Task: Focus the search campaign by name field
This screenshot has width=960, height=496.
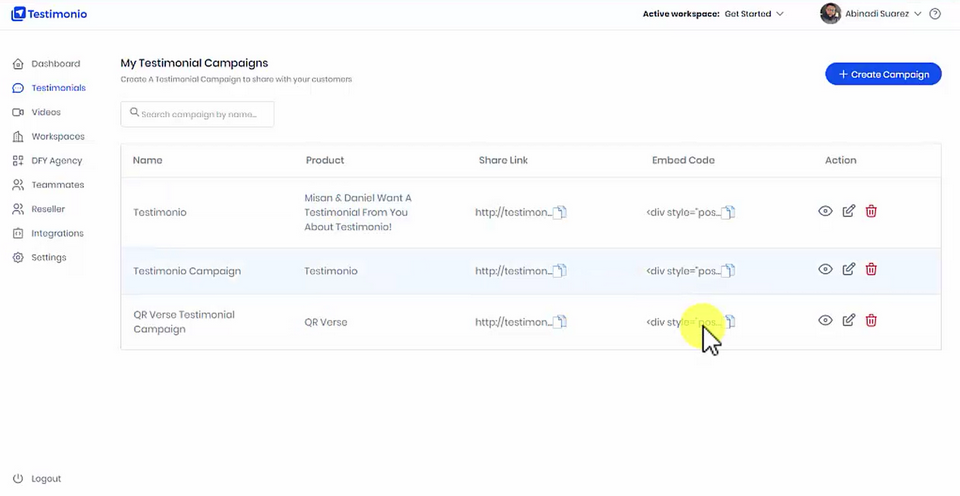Action: pos(197,114)
